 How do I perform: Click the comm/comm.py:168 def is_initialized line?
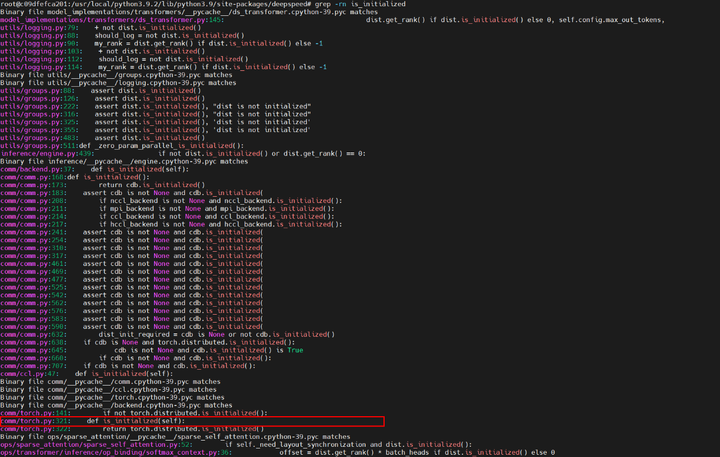coord(75,177)
